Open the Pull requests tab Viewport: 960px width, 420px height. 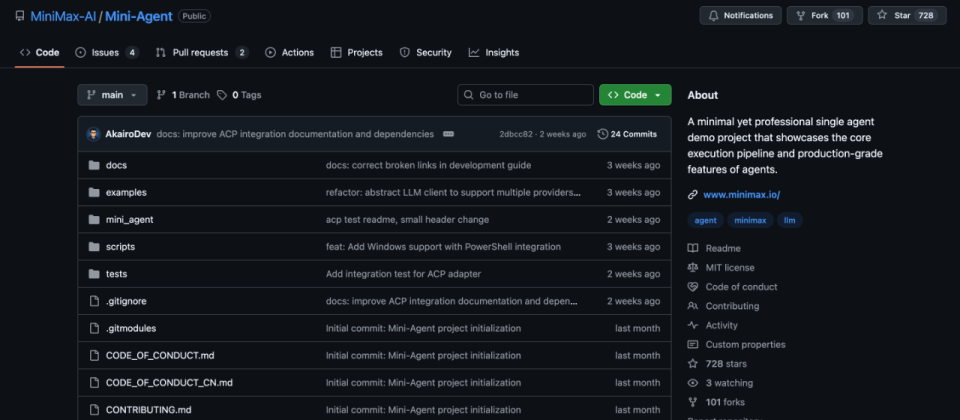201,52
